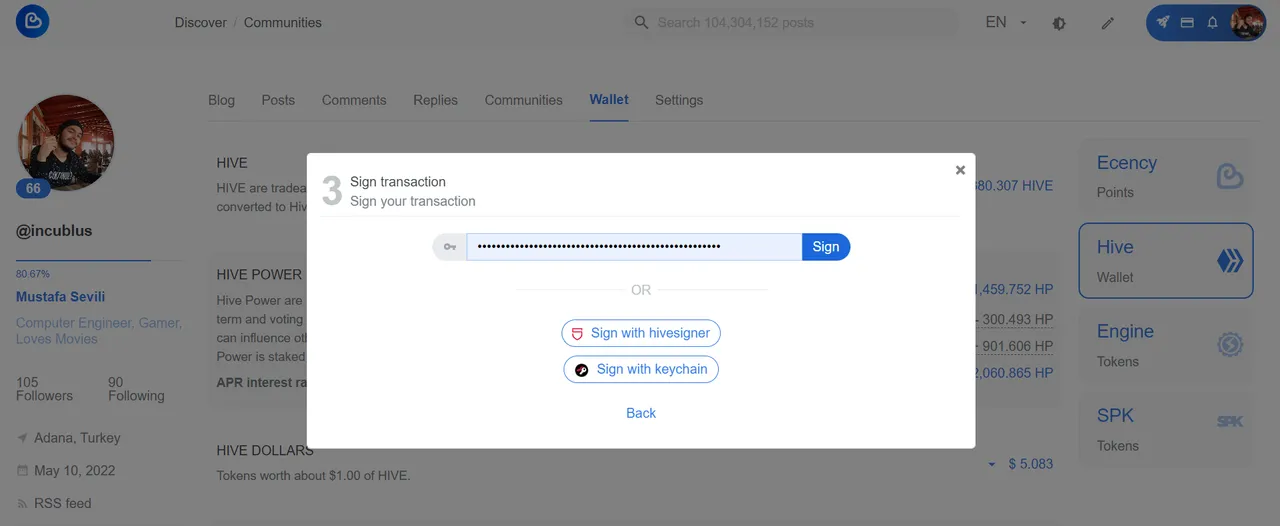Focus the private key password field

point(634,247)
